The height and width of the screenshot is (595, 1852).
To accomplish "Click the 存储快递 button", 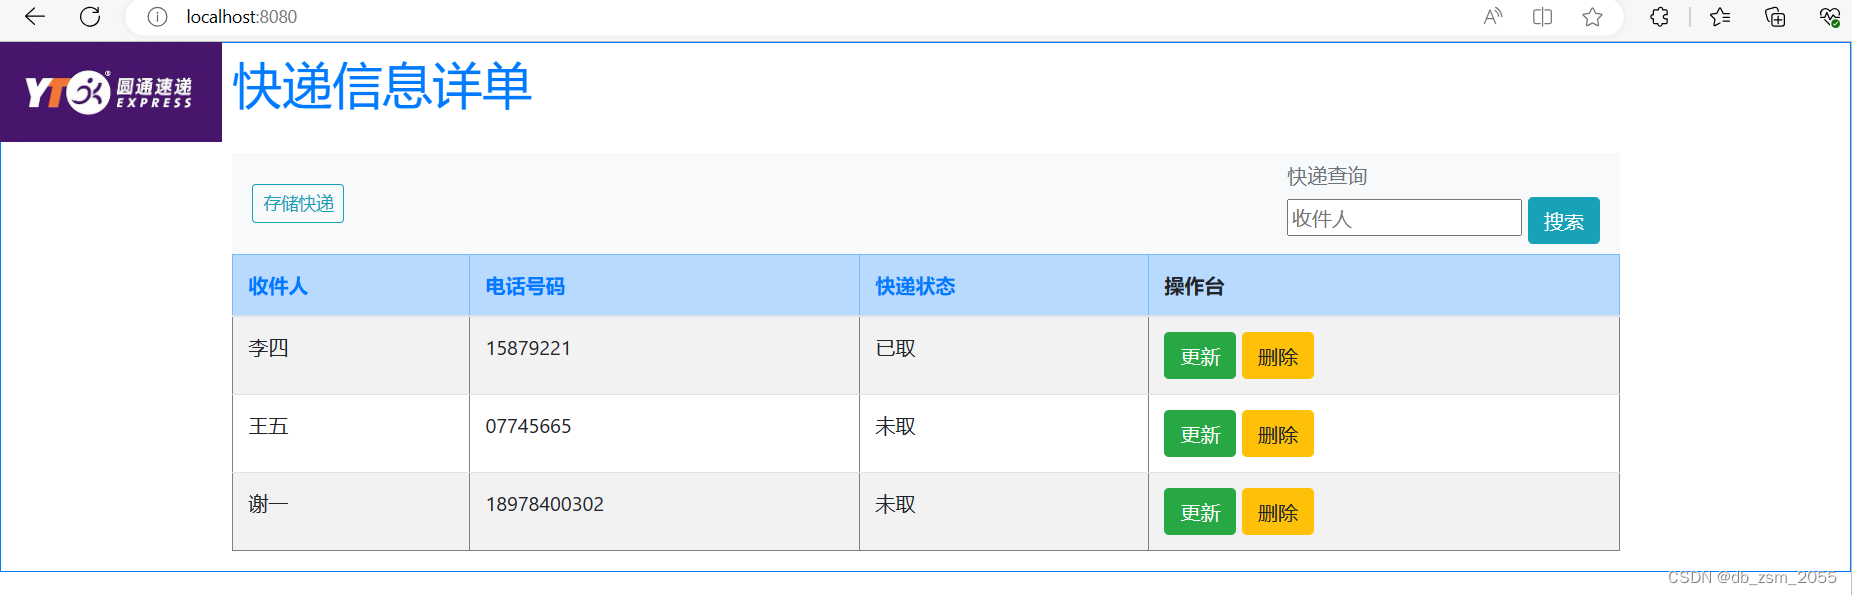I will (298, 204).
